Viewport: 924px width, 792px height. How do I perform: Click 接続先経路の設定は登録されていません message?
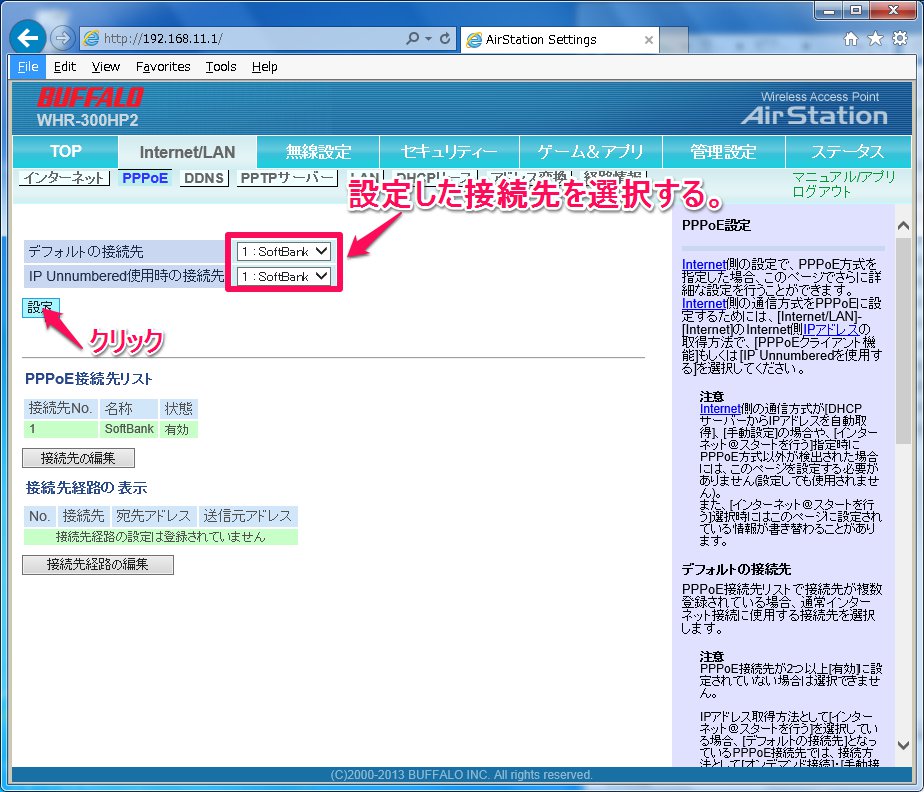(161, 537)
